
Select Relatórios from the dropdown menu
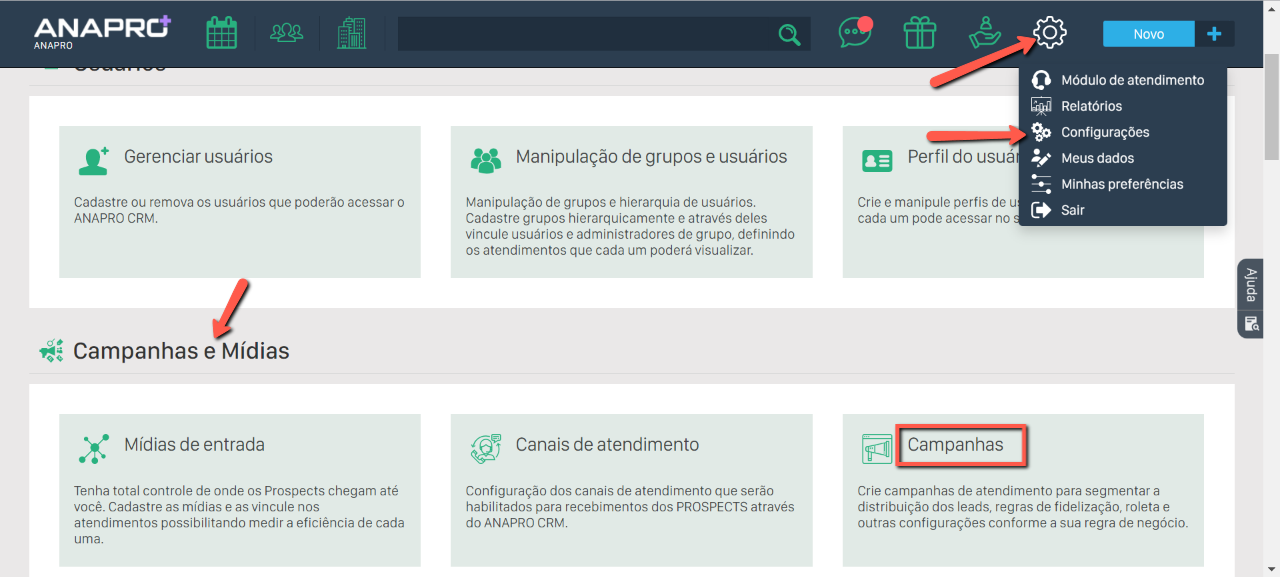pos(1091,106)
